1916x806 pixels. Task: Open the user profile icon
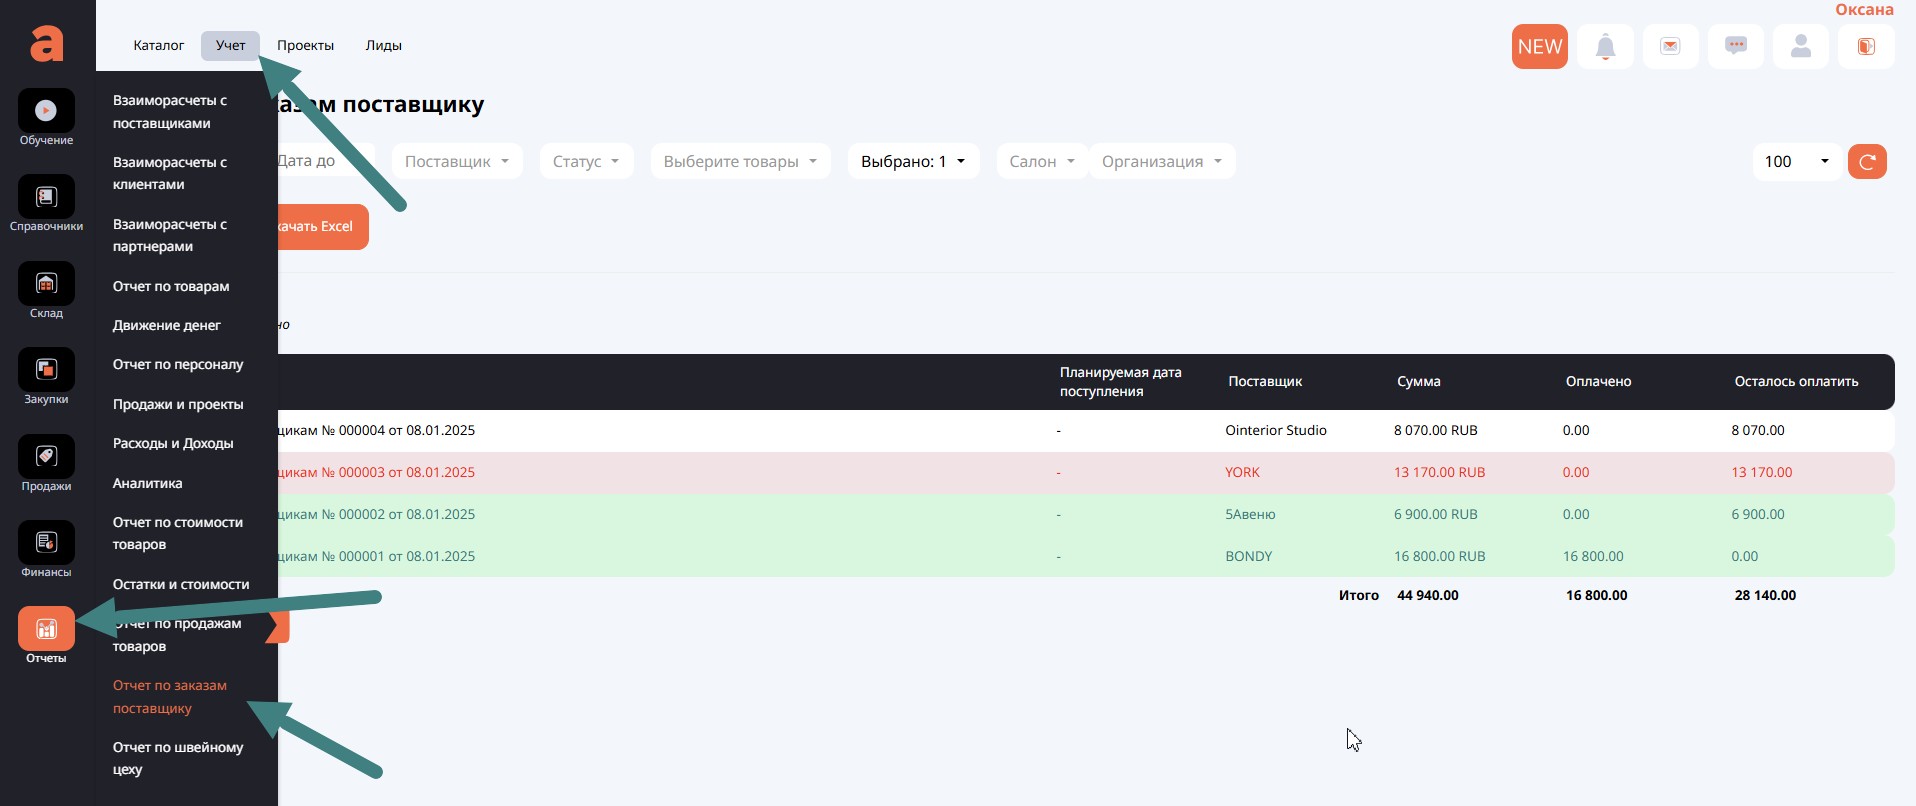[1800, 47]
